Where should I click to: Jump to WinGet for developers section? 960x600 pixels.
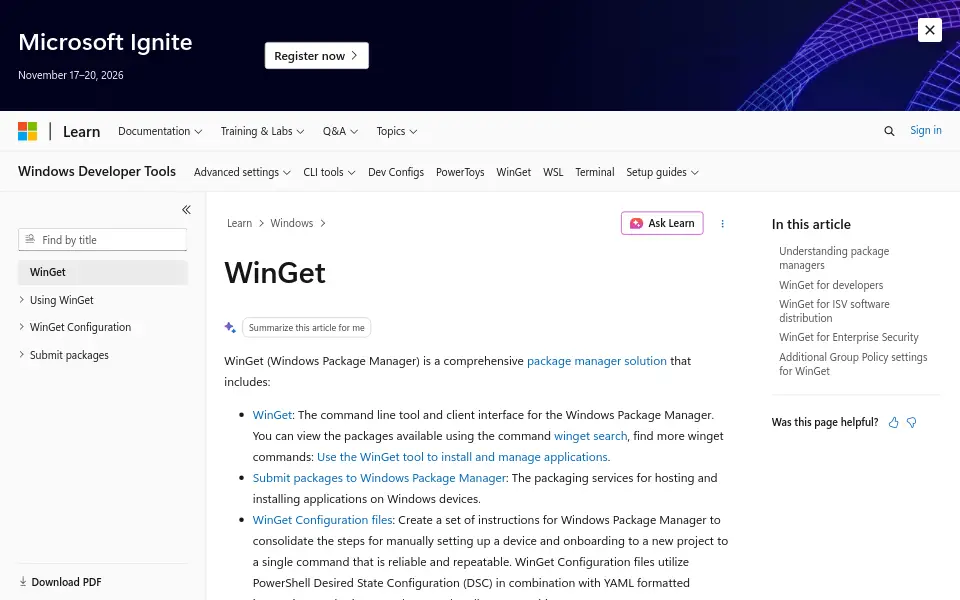(831, 285)
